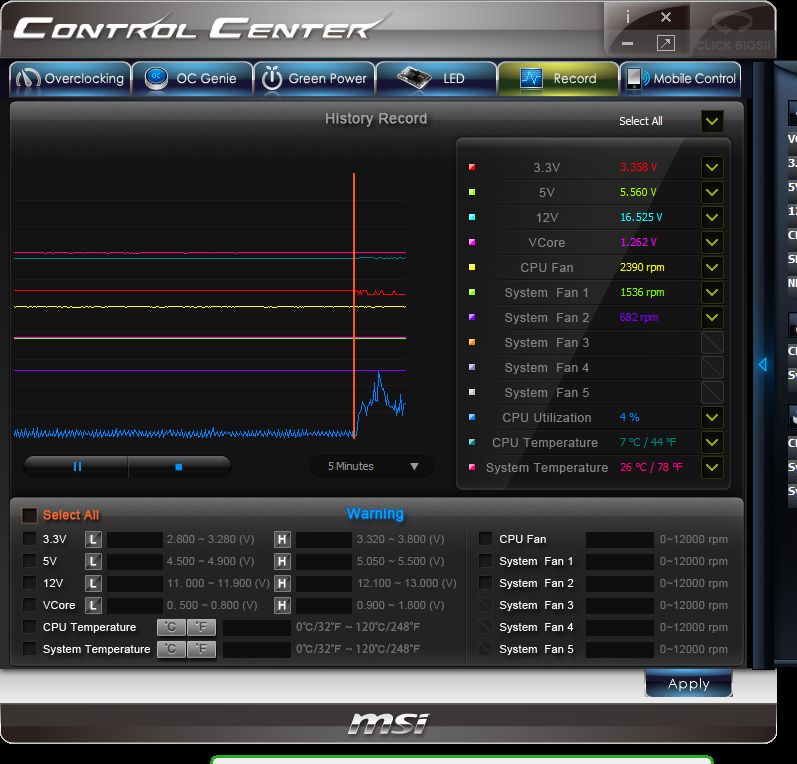Screen dimensions: 797x764
Task: Click the blue arrow to collapse side panel
Action: click(762, 365)
